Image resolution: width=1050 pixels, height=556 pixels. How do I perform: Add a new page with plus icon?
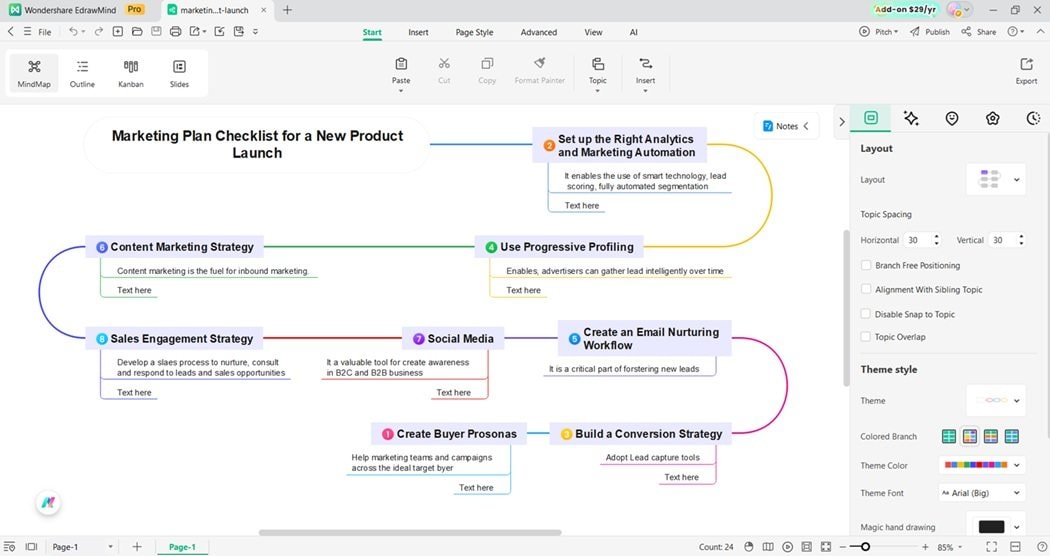pos(137,547)
